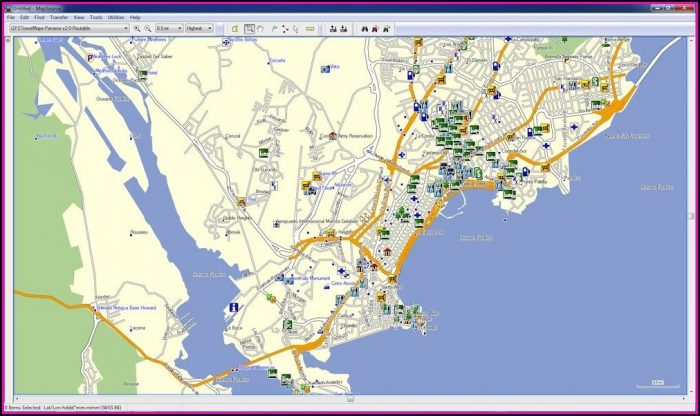Click the Miraflores Locks parking marker

[90, 57]
